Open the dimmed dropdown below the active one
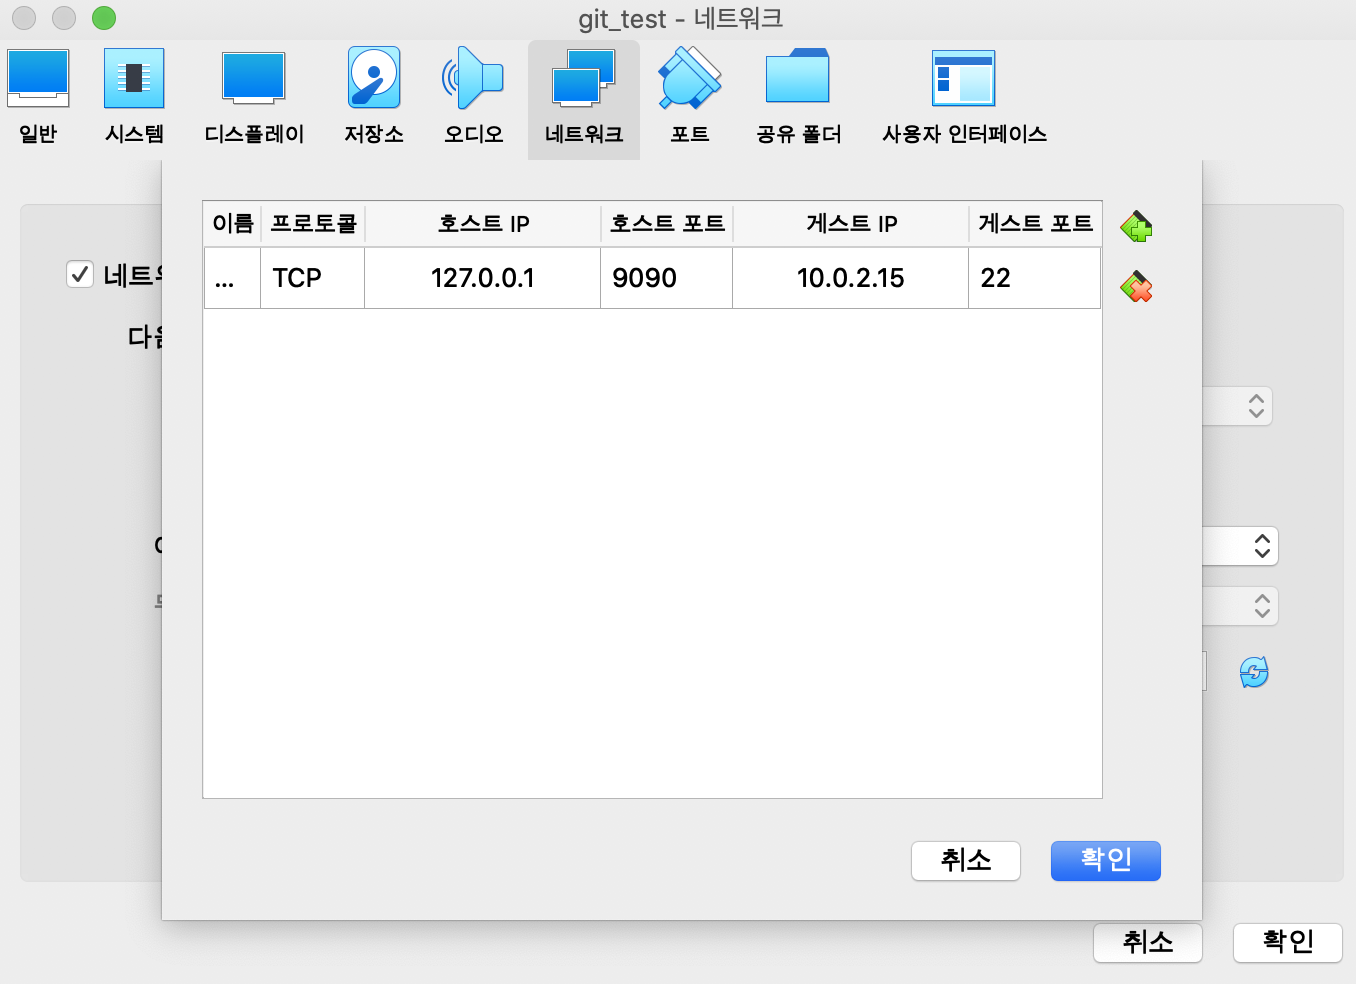 1240,606
